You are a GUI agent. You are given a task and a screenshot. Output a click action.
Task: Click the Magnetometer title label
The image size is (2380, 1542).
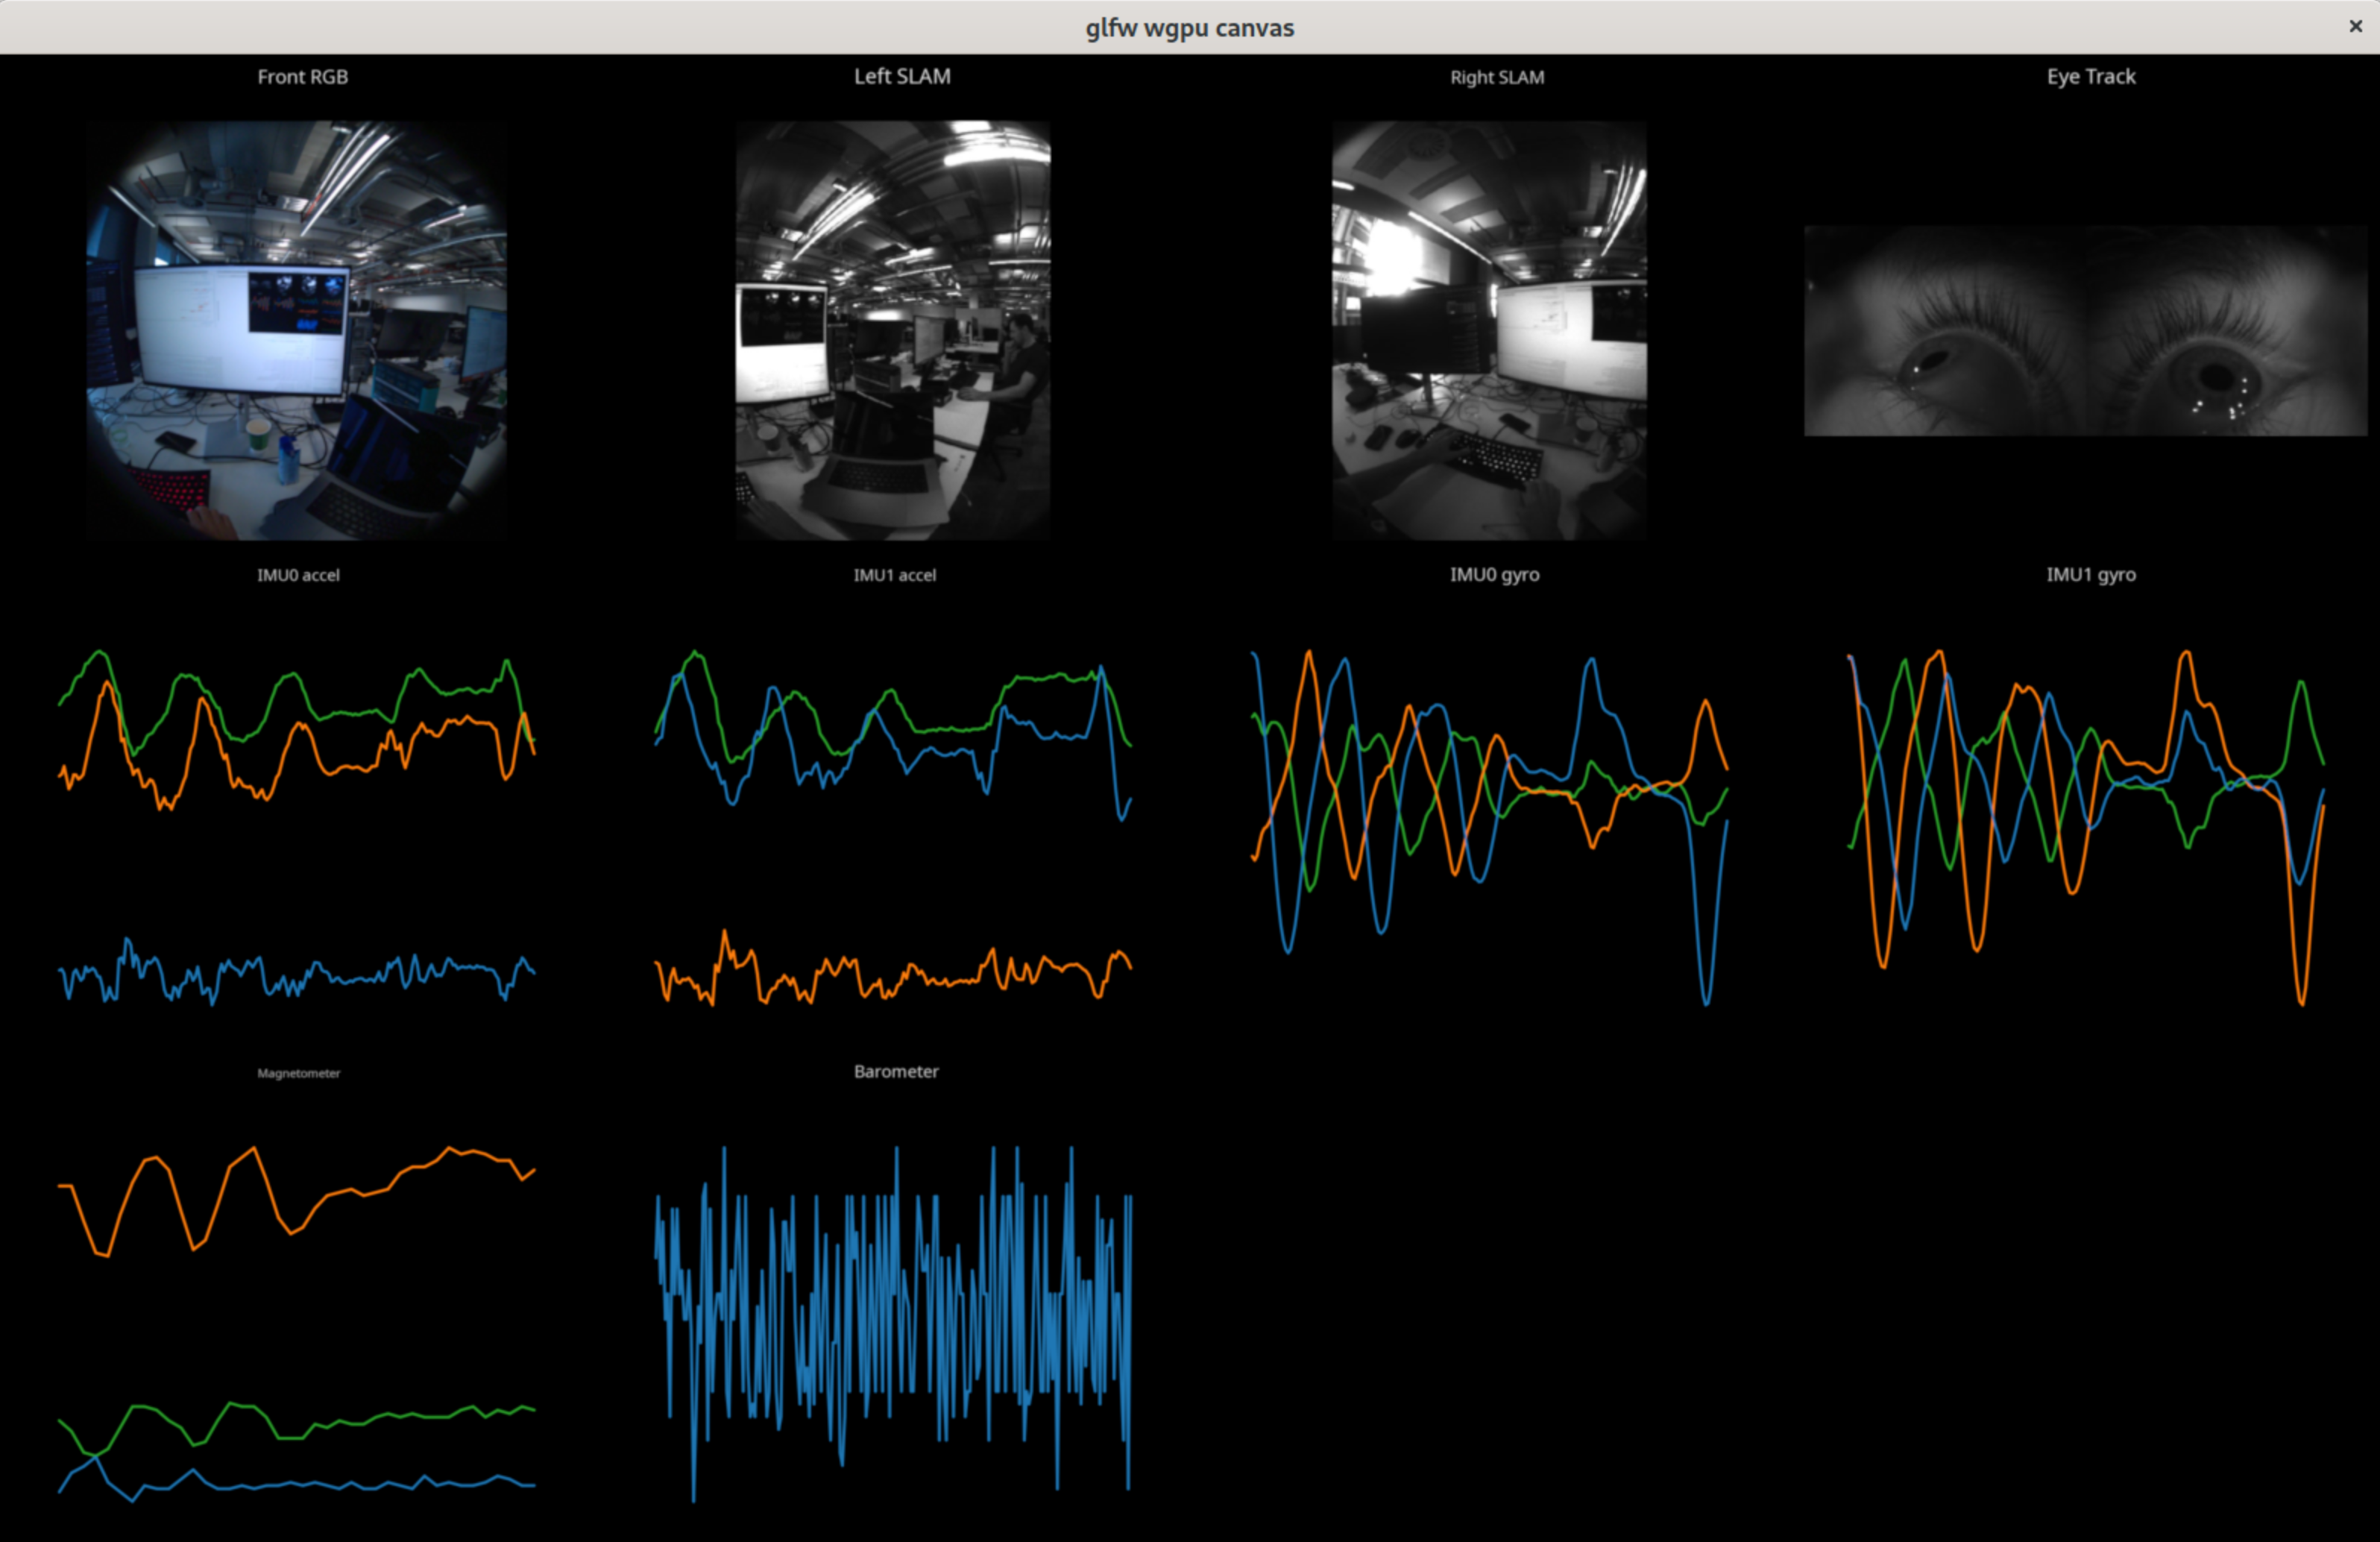298,1073
